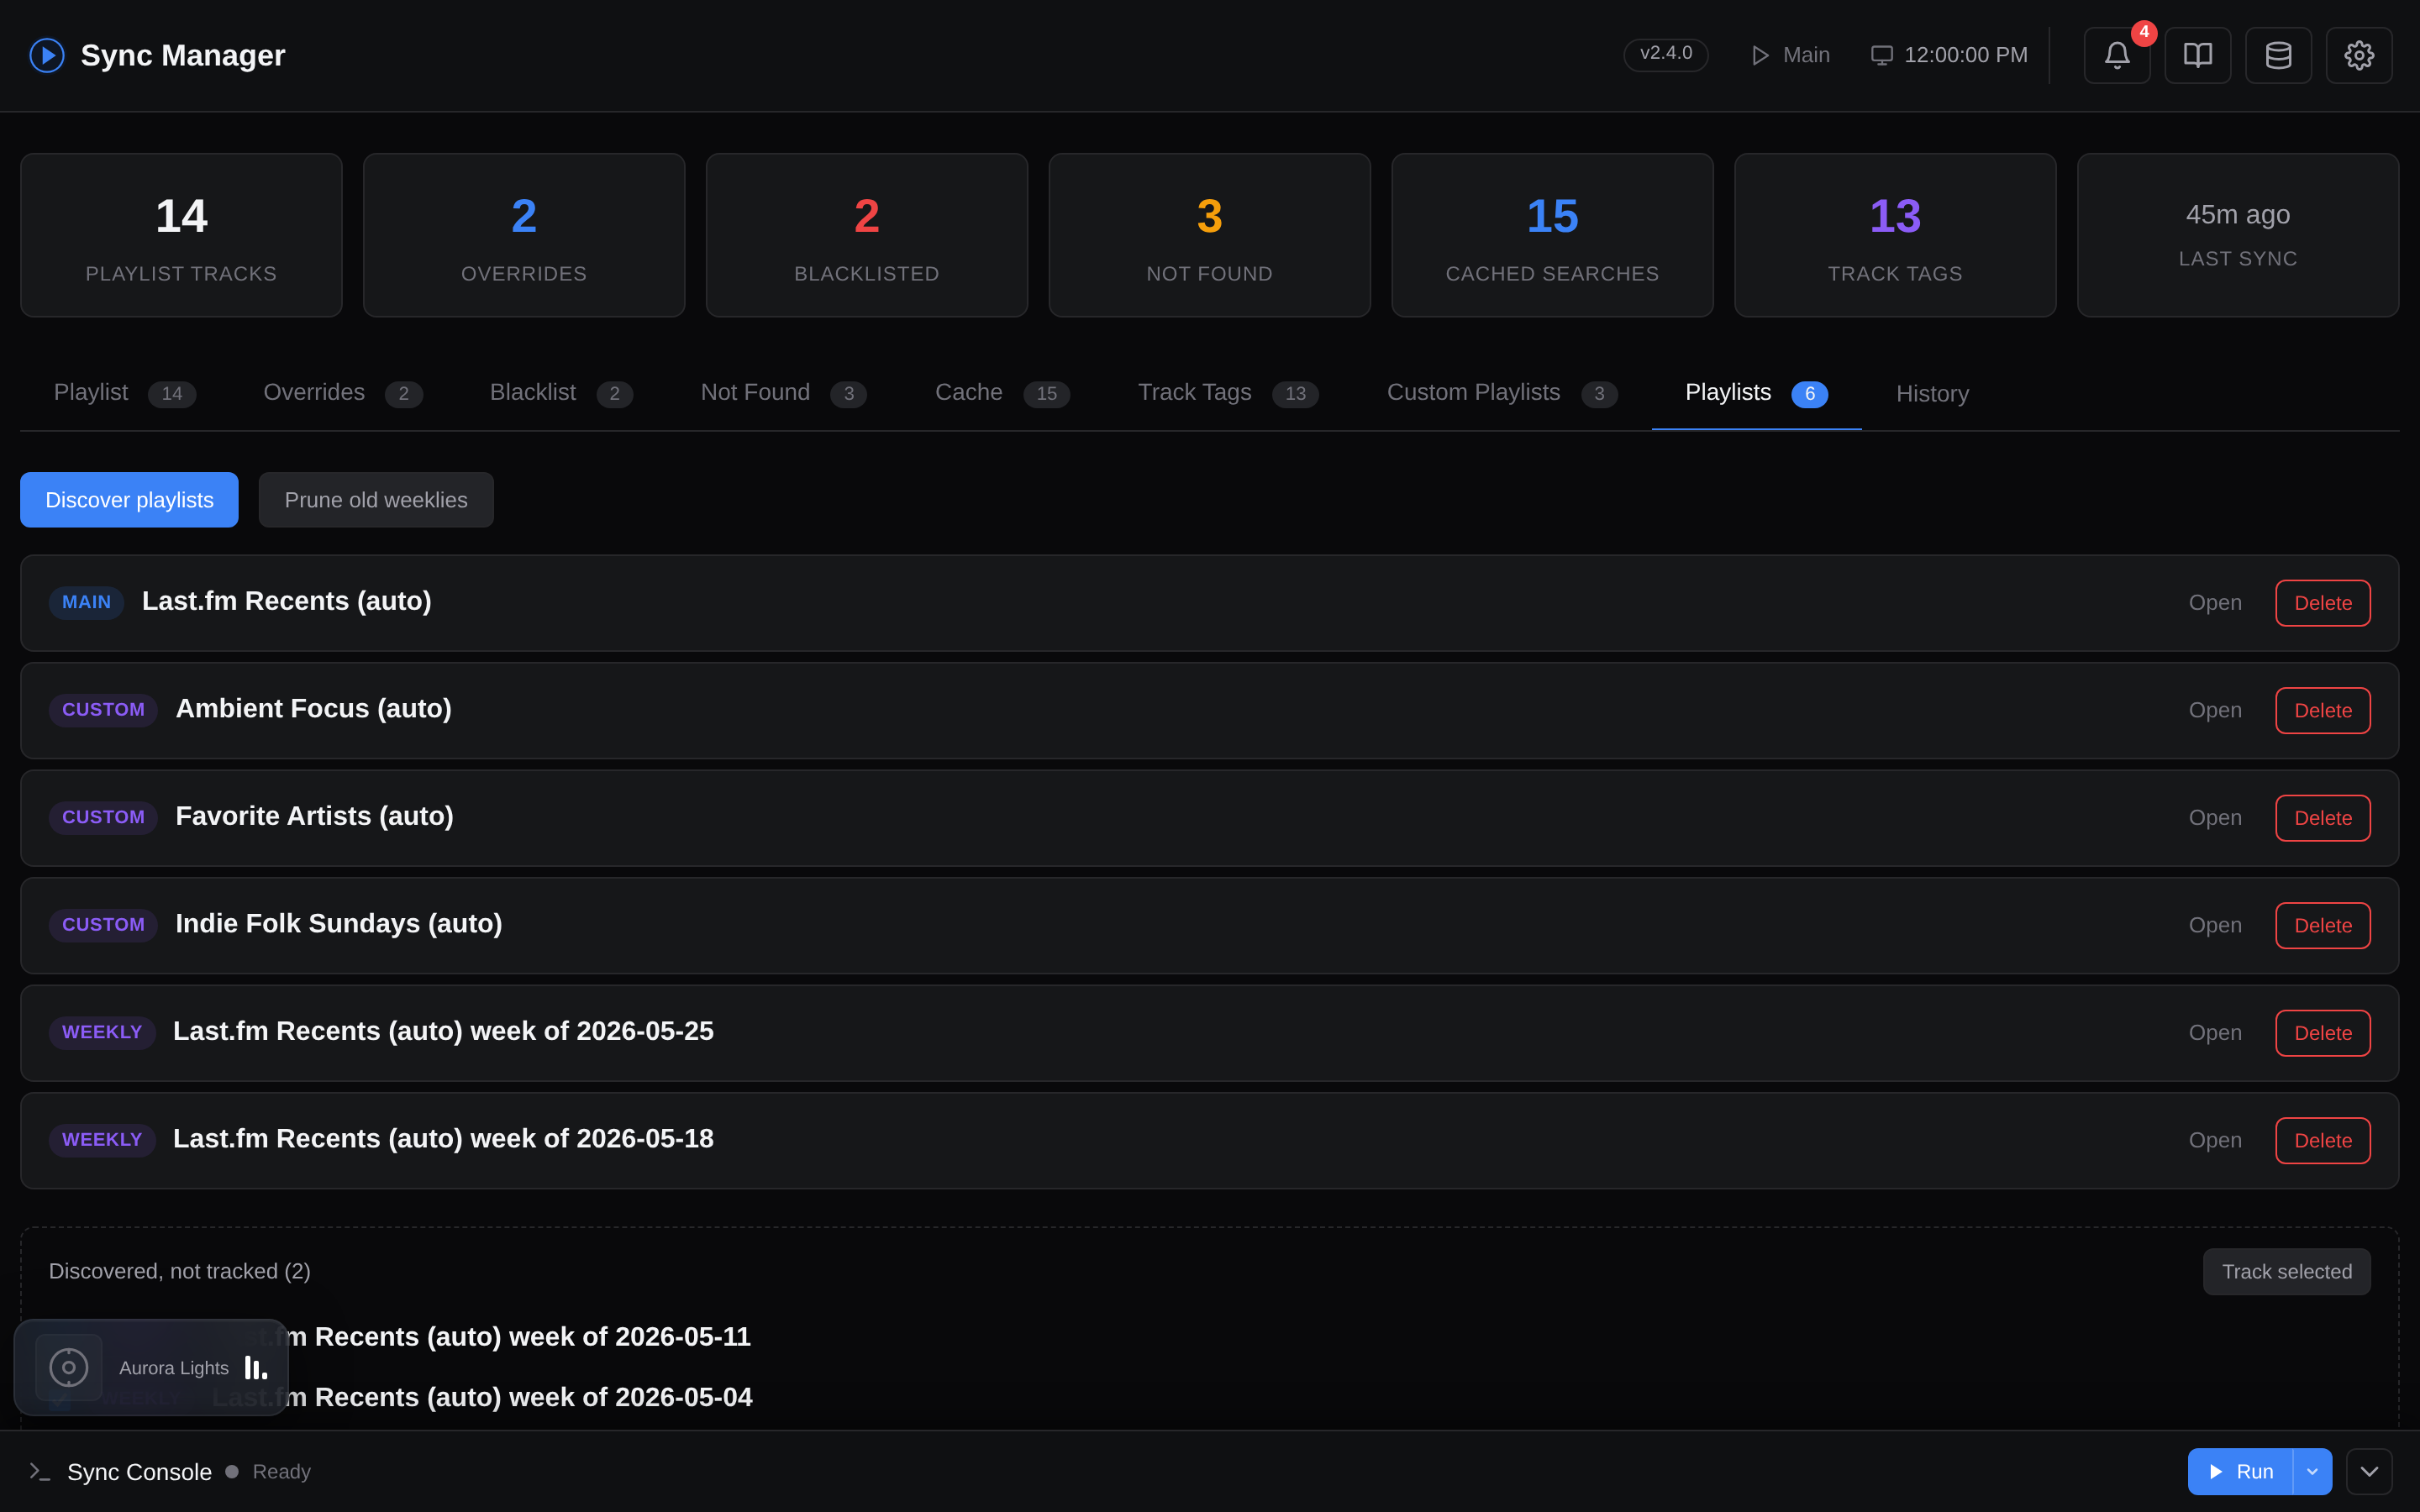Open the database icon in header
The height and width of the screenshot is (1512, 2420).
(2278, 55)
